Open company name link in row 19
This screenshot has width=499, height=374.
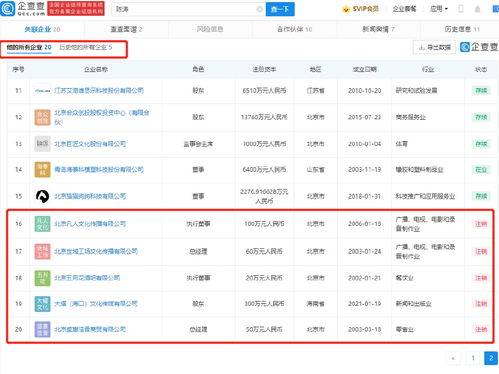click(96, 304)
